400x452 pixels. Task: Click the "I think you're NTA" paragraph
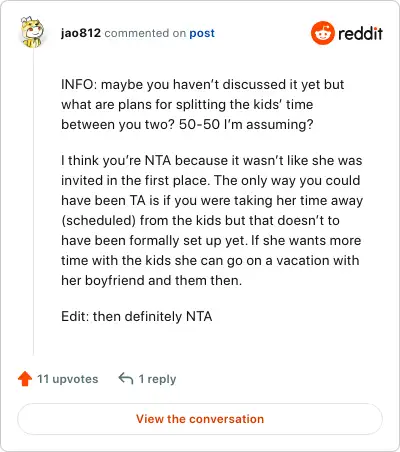tap(212, 220)
